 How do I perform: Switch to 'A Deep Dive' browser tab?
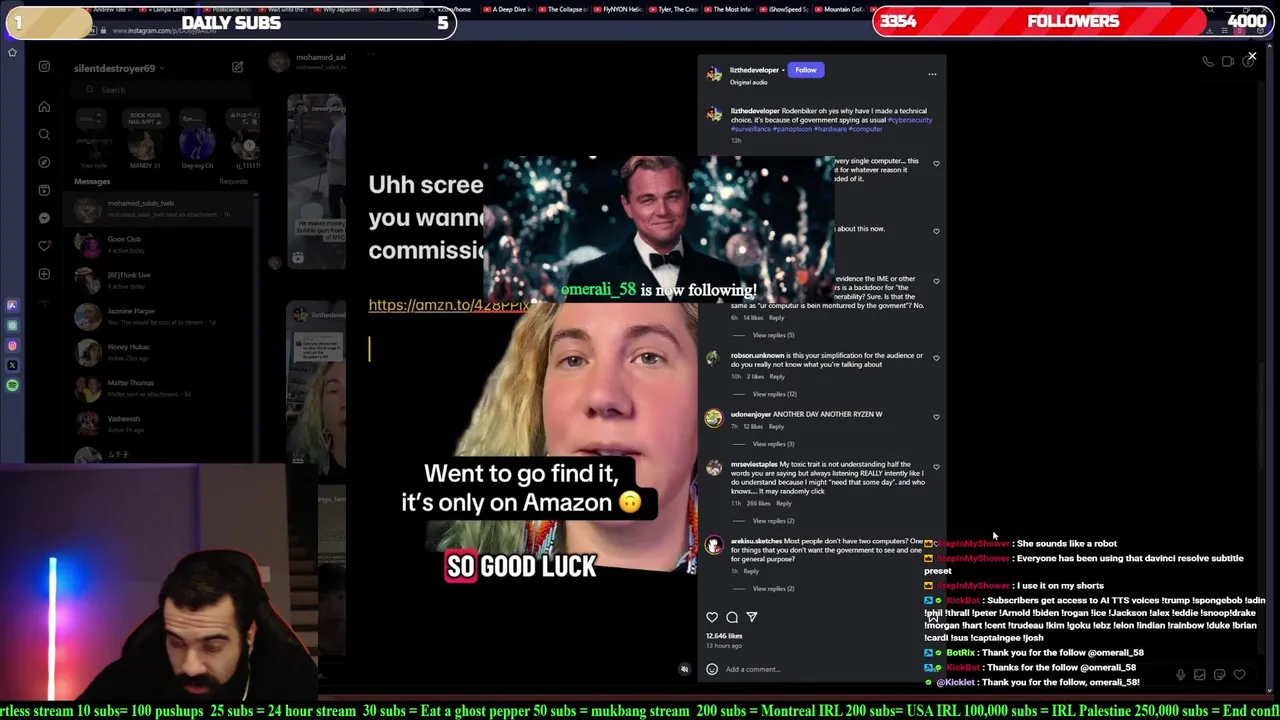(511, 9)
